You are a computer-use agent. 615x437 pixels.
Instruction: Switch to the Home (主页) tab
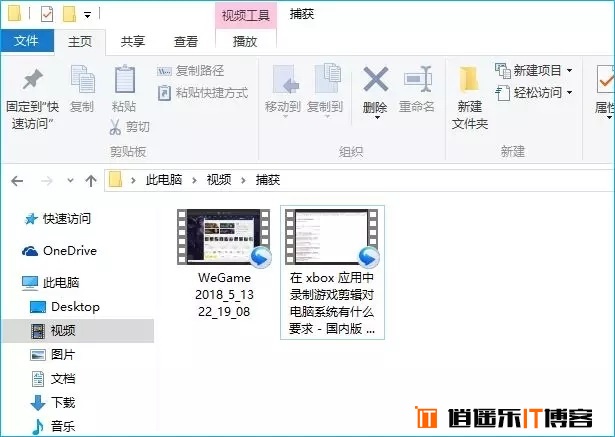(80, 41)
